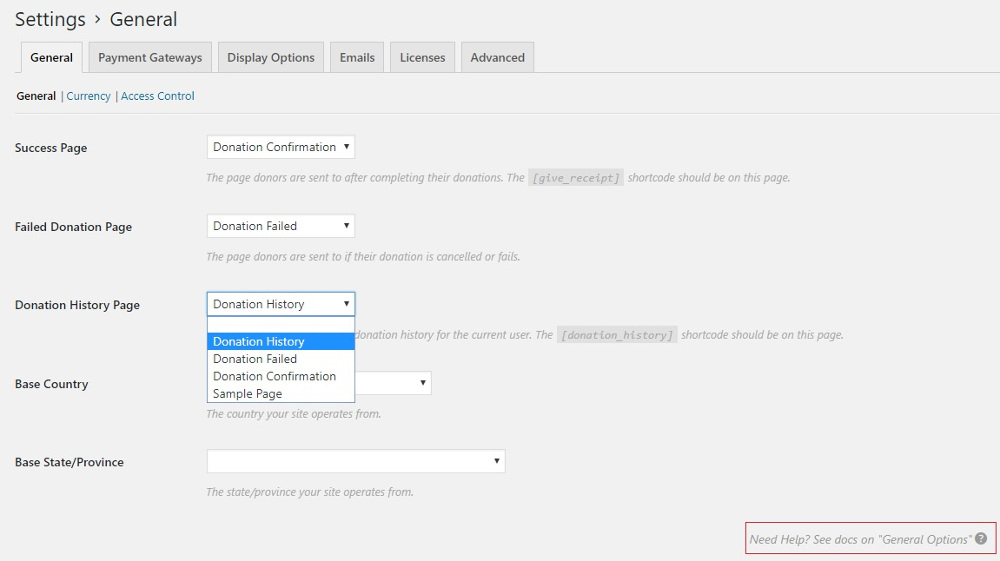Open docs link for General Options
Screen dimensions: 1000x561
click(x=860, y=539)
